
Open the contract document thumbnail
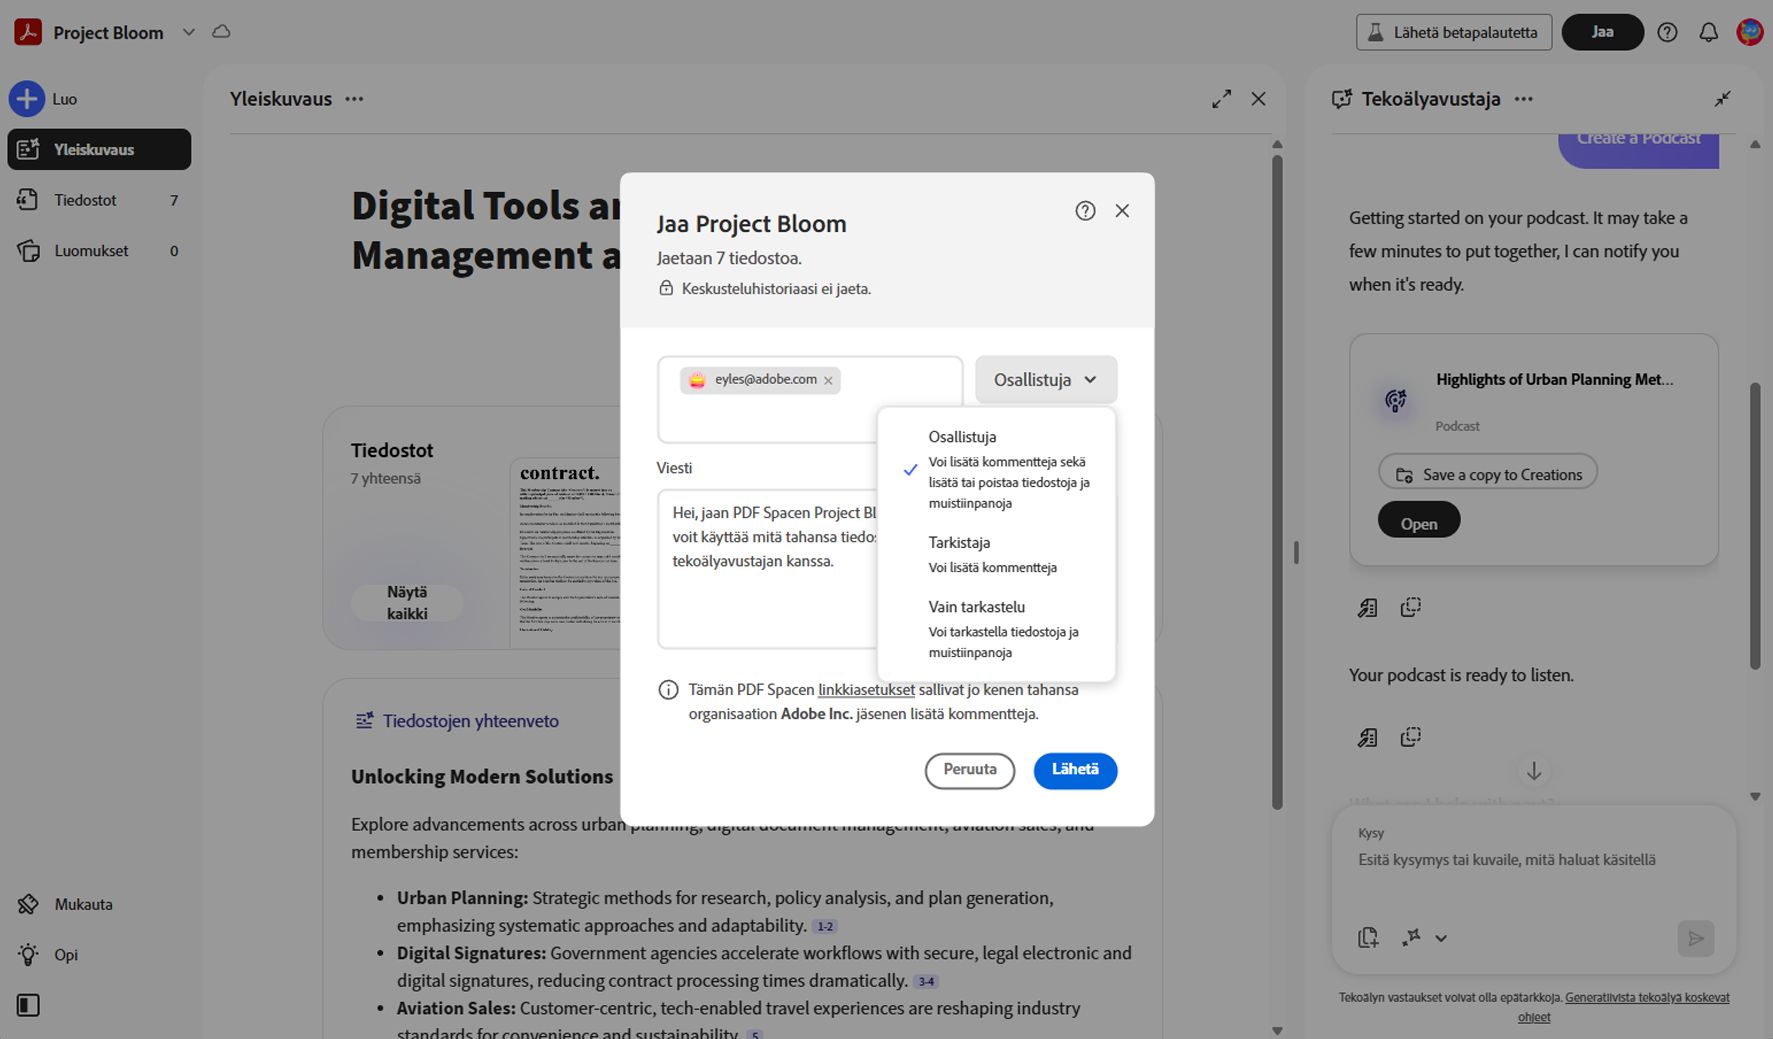click(x=565, y=553)
